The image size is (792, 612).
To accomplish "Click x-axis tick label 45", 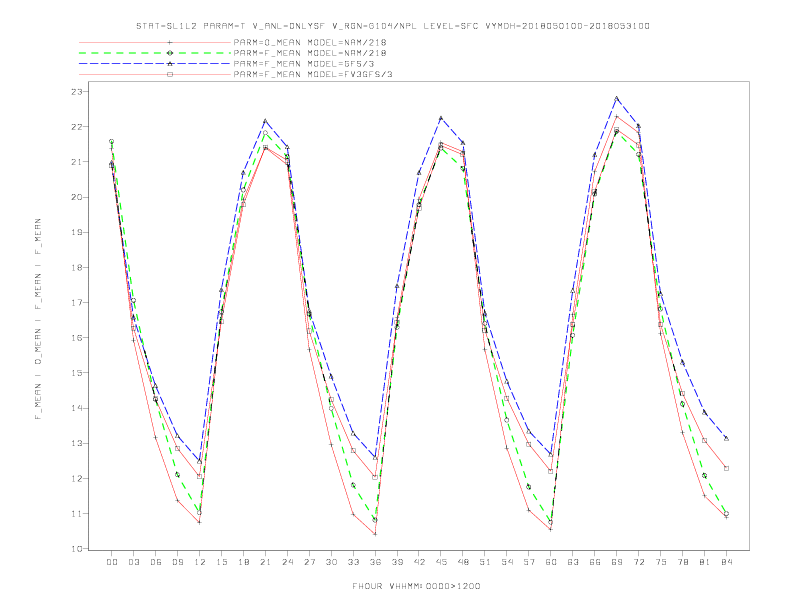I will (441, 562).
